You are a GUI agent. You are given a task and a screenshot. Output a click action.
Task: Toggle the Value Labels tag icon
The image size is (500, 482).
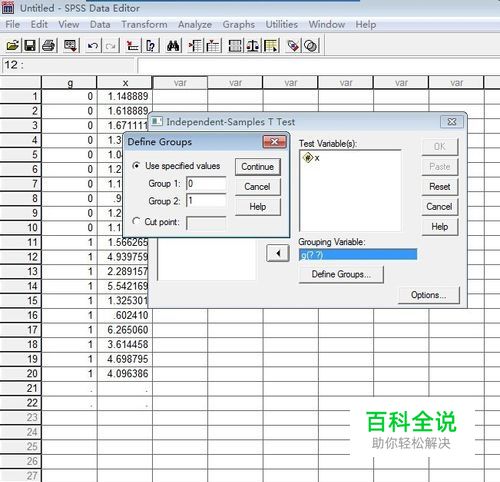(x=293, y=46)
